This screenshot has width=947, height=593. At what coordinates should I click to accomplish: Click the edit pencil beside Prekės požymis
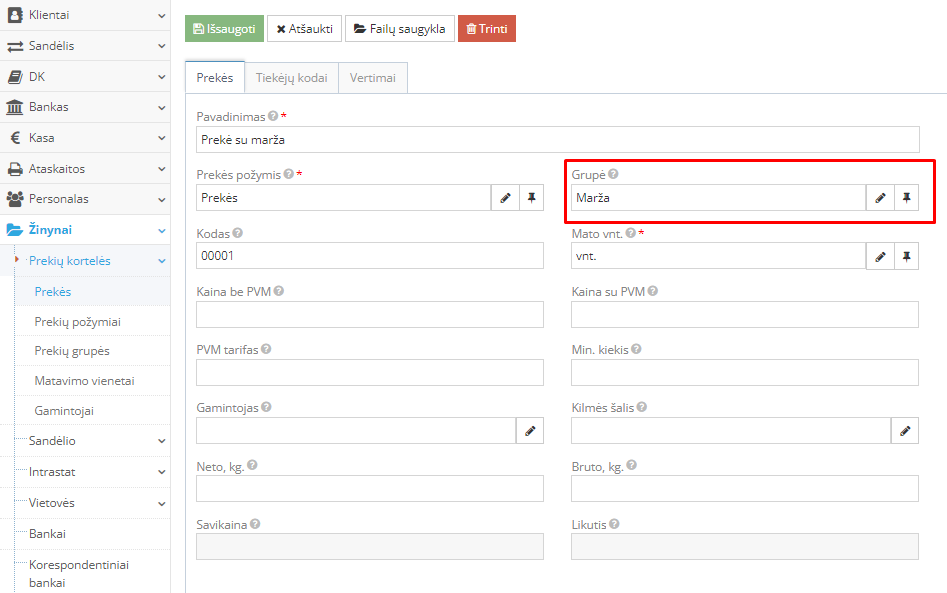pos(505,198)
